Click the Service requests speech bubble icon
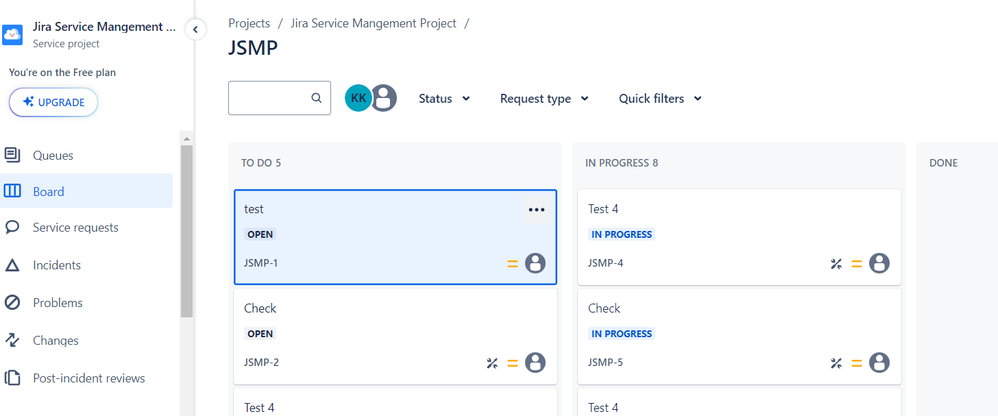Screen dimensions: 998x416 pos(12,228)
